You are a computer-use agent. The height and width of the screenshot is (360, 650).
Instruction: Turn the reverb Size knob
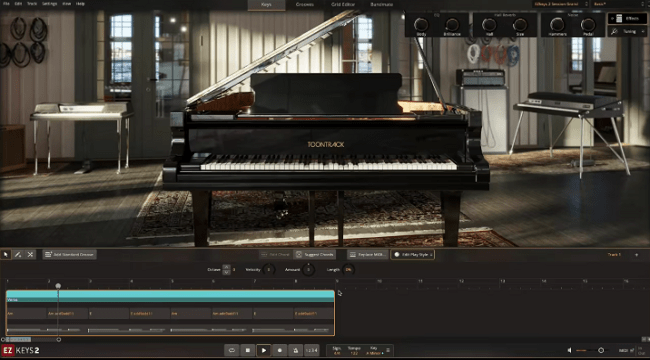tap(520, 24)
